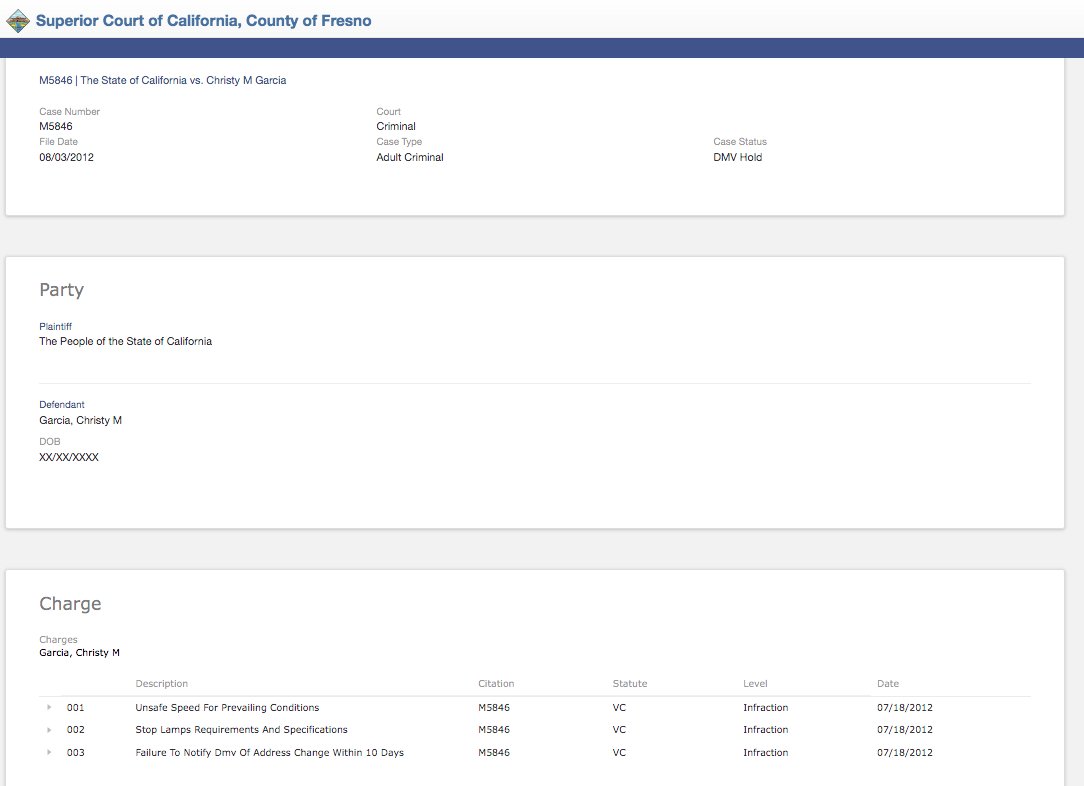Click citation M5846 in Unsafe Speed row
The height and width of the screenshot is (786, 1084).
(x=494, y=707)
